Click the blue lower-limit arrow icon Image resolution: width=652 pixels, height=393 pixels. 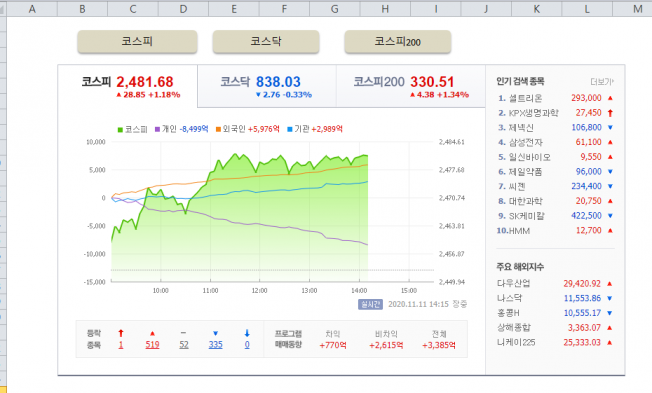[247, 333]
